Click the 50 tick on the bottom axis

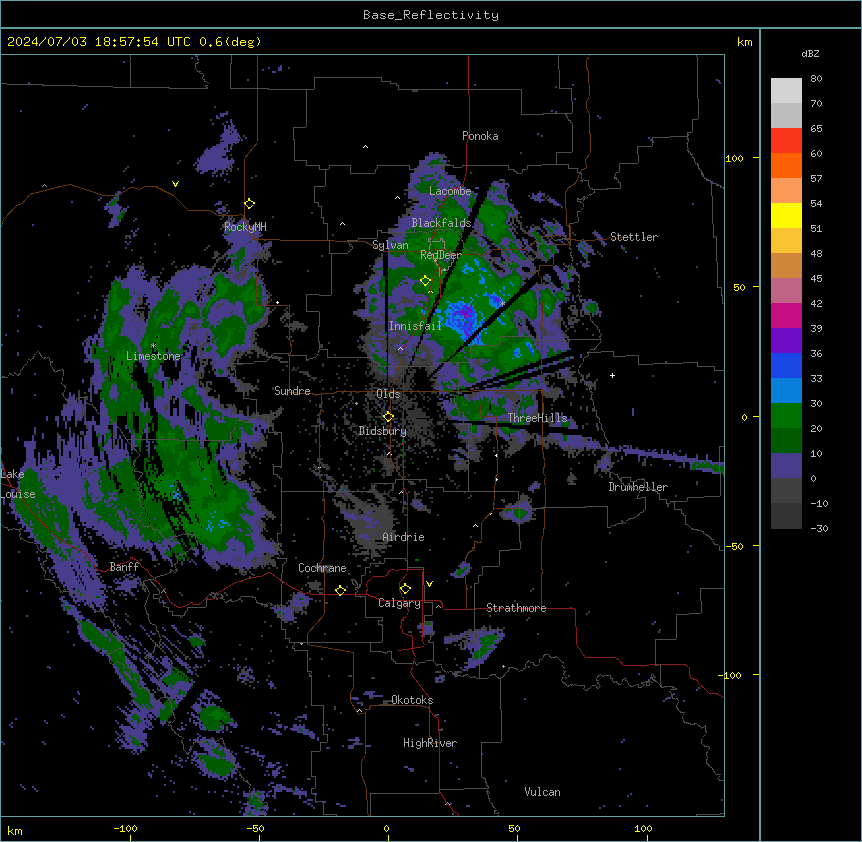pos(515,828)
